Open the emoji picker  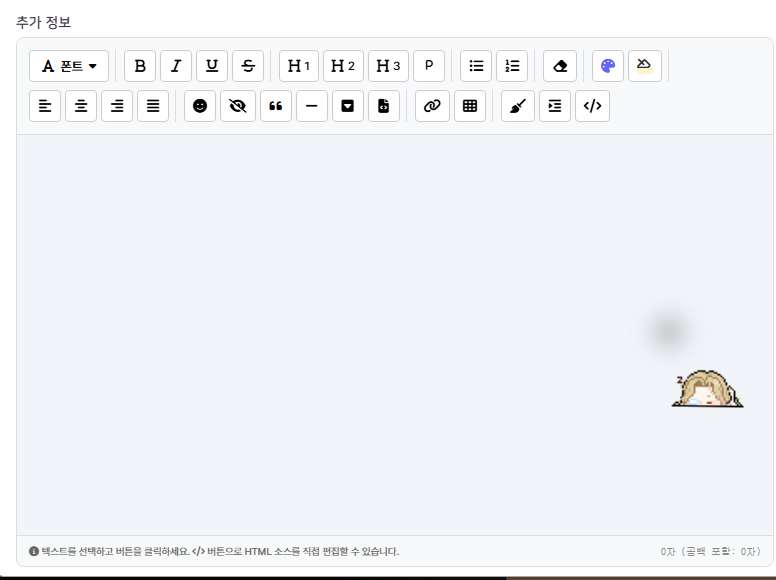[200, 106]
